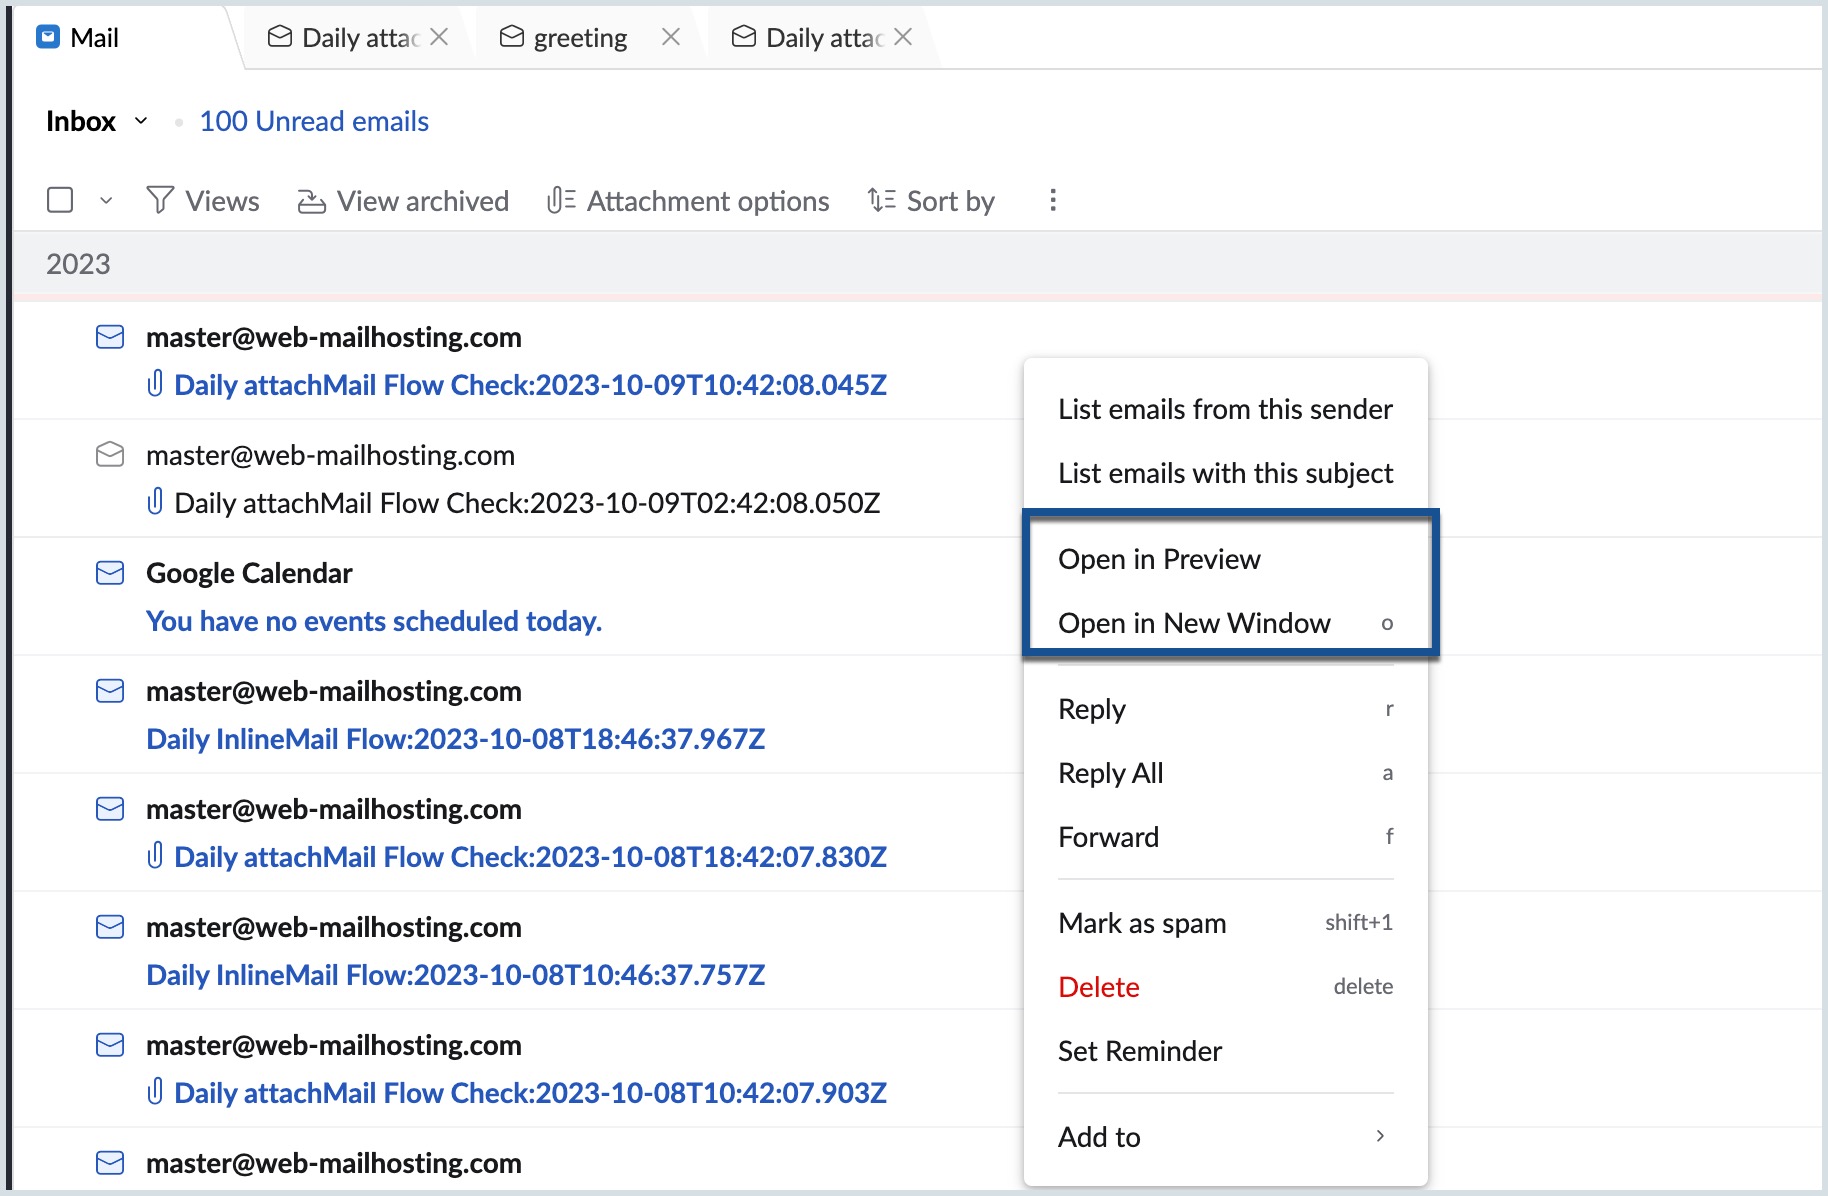1828x1196 pixels.
Task: Click envelope icon of 18:46:37.967Z InlineMail email
Action: [110, 691]
